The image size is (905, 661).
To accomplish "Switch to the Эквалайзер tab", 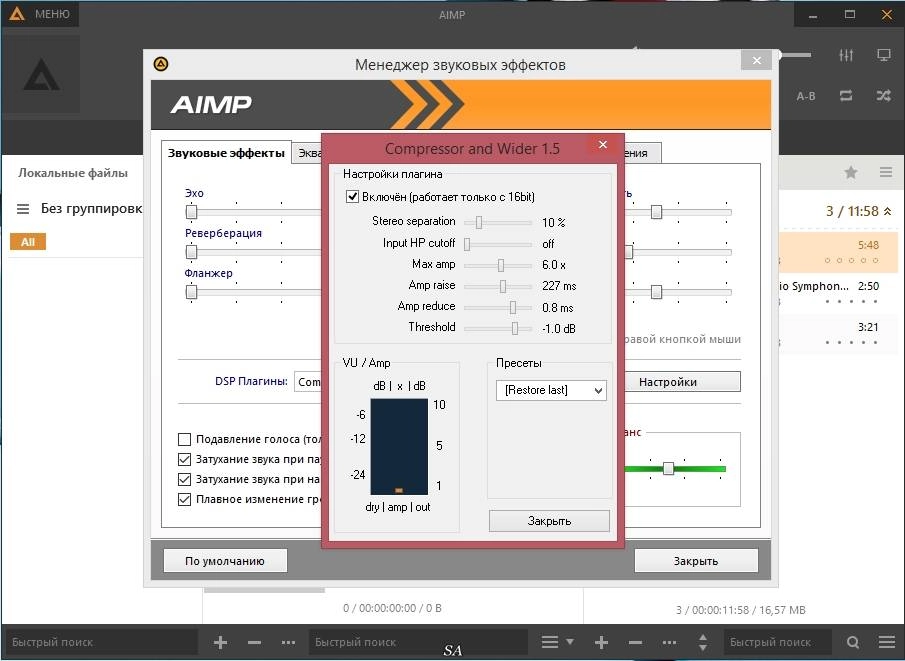I will tap(308, 153).
